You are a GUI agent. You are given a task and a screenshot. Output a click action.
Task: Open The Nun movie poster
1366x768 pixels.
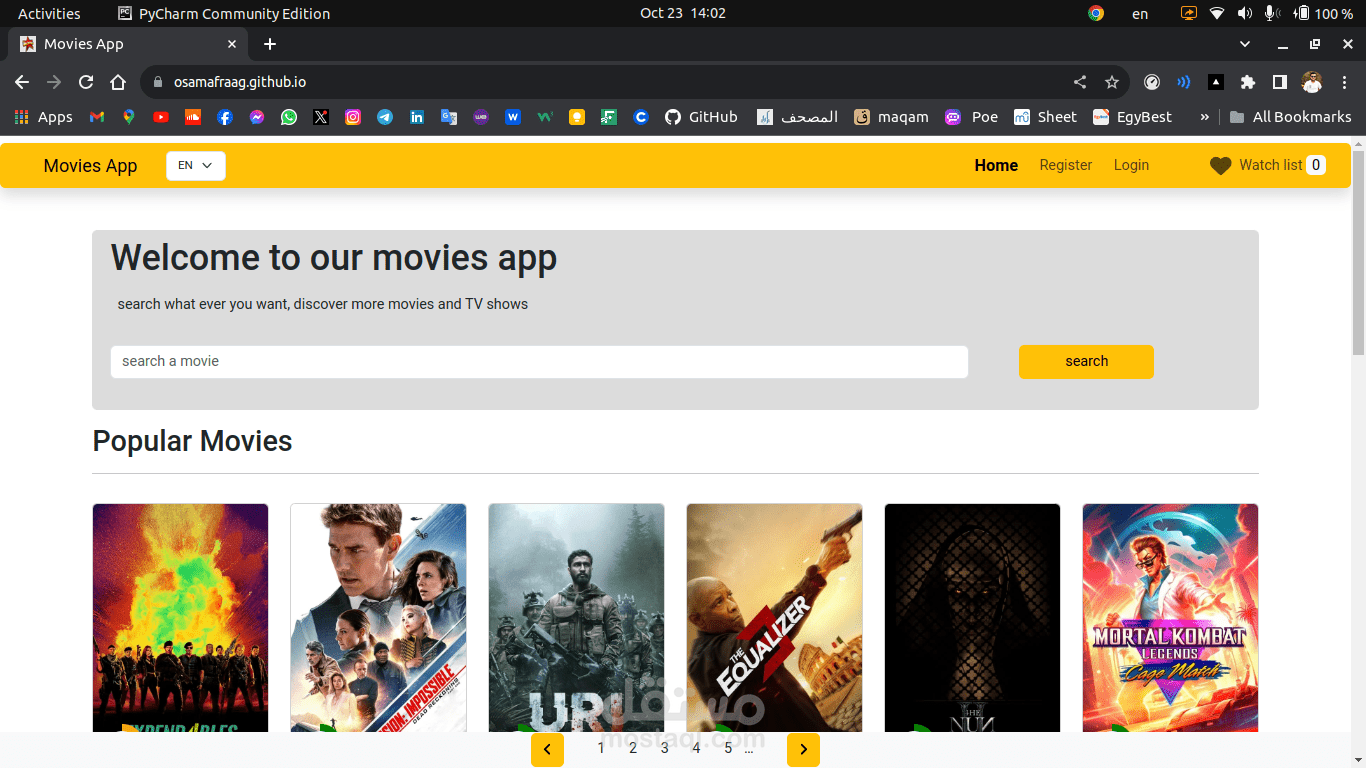[972, 617]
